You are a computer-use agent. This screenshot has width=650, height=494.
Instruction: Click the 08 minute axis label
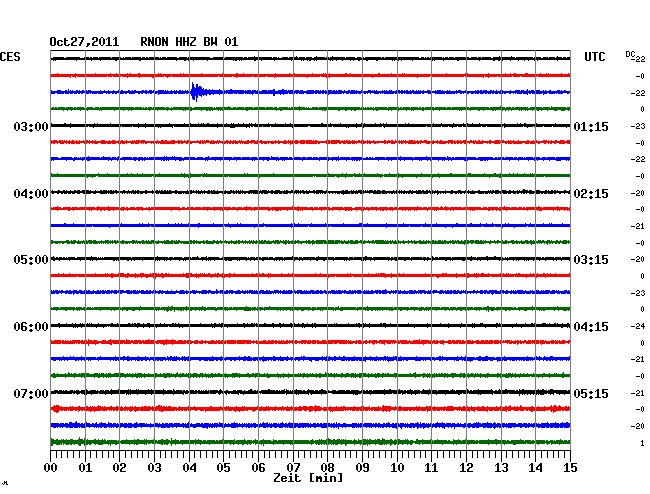(327, 468)
